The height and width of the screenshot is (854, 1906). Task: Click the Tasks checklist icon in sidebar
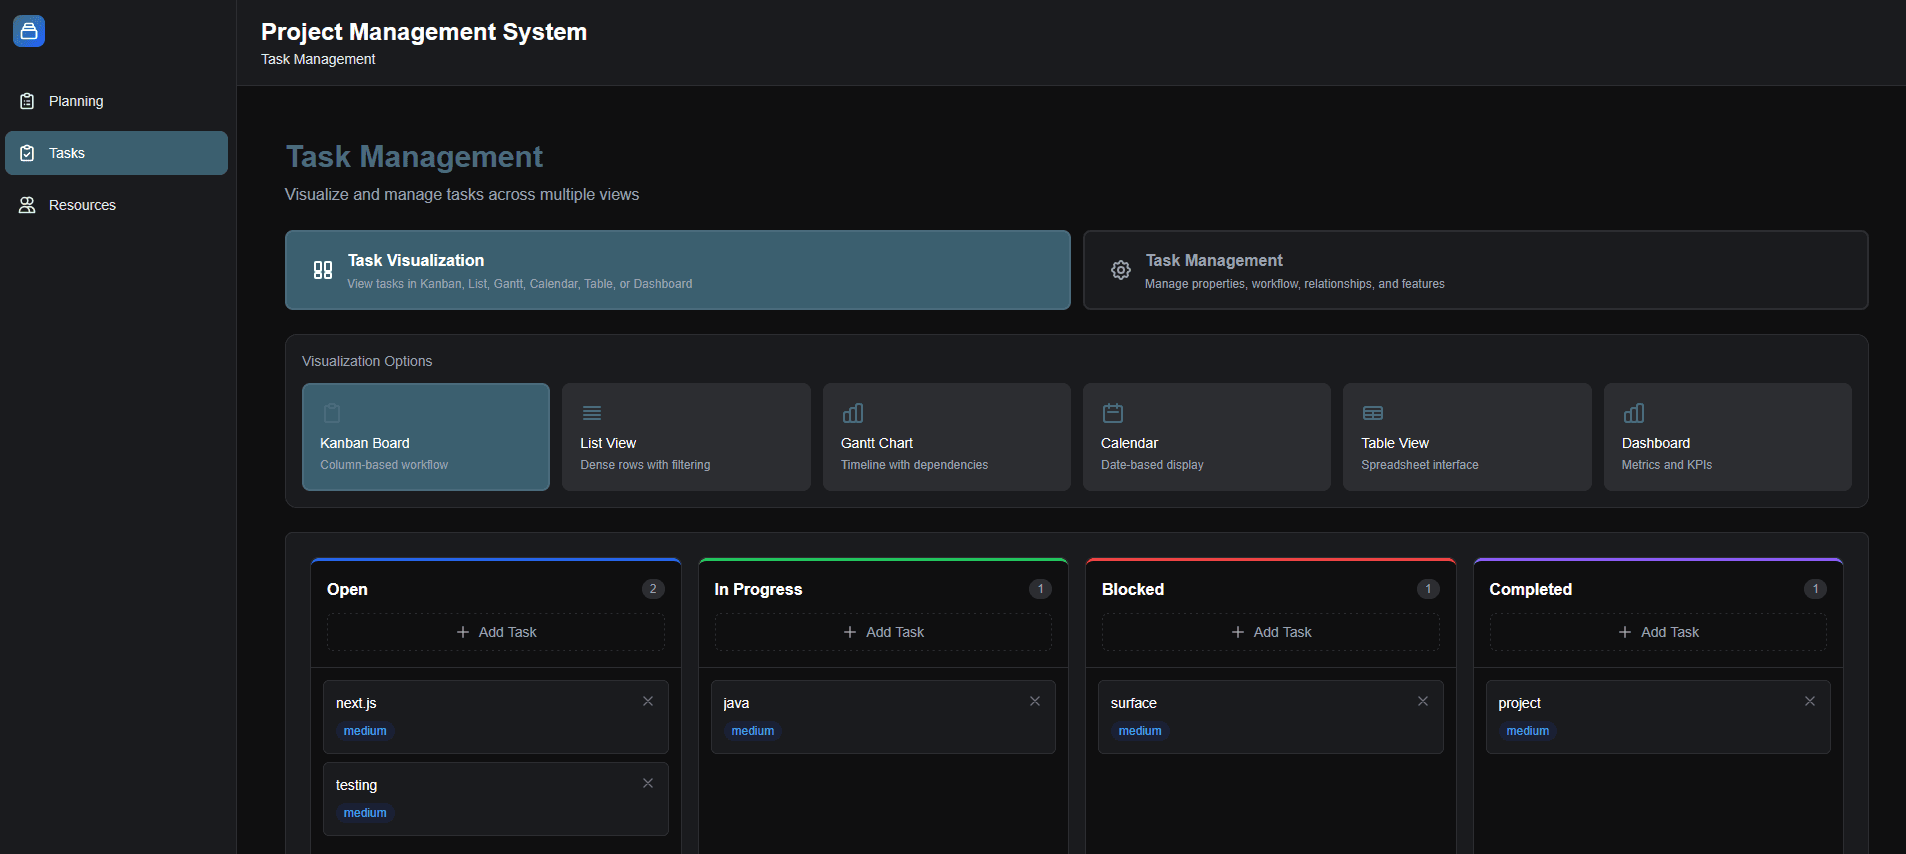(x=27, y=153)
